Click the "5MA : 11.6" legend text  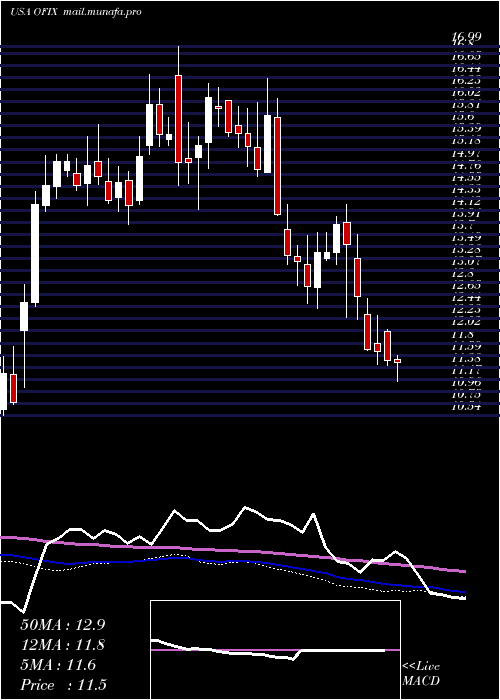[x=58, y=665]
